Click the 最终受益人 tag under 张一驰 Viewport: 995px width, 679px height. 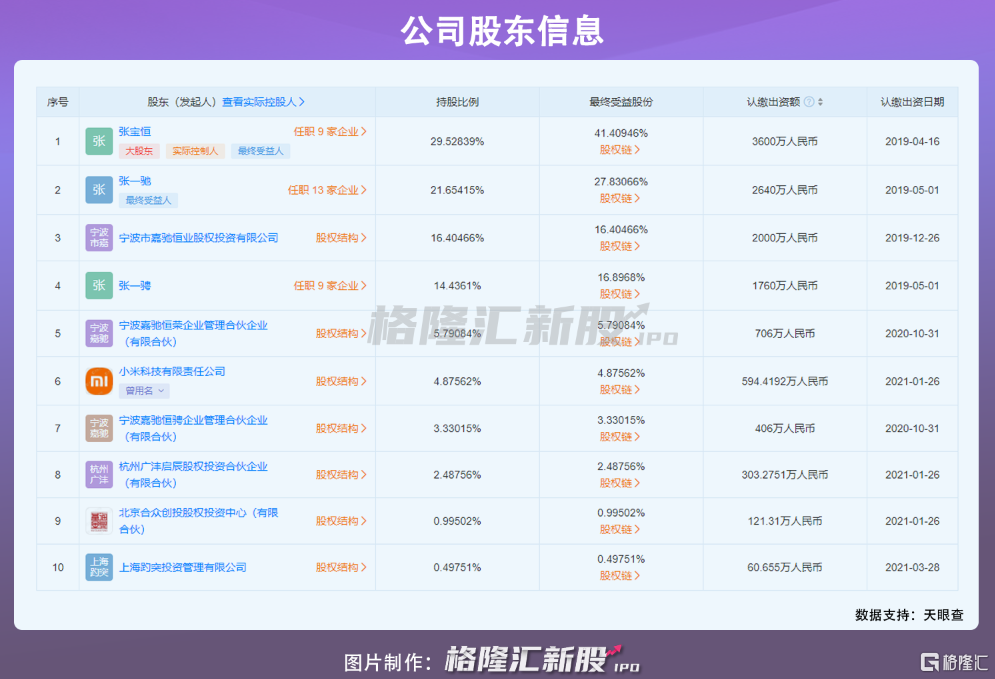[x=147, y=200]
